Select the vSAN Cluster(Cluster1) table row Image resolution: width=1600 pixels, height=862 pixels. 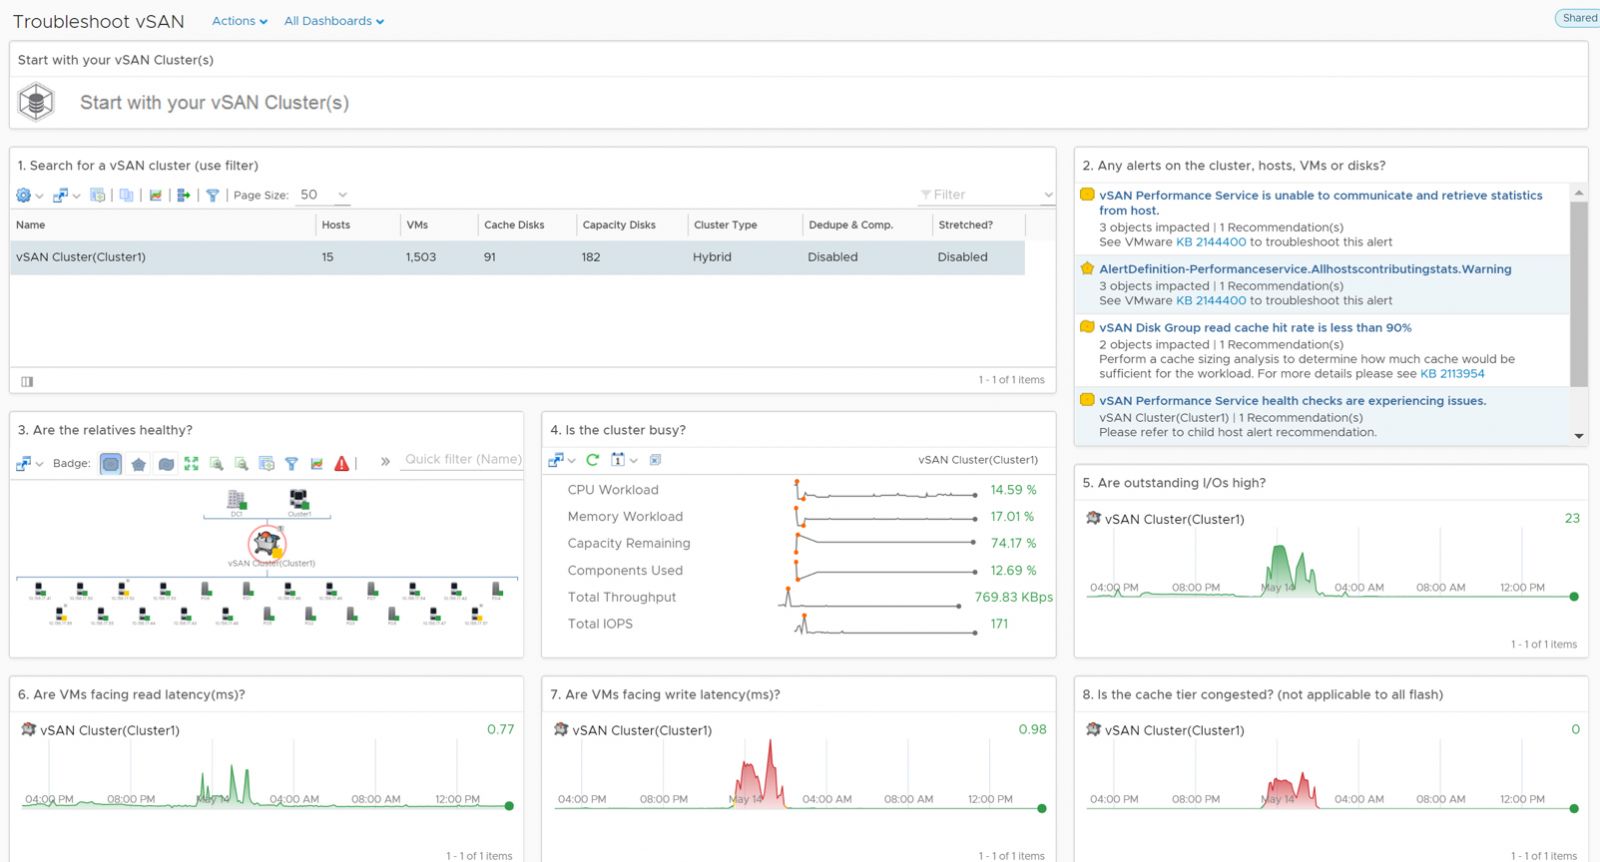click(517, 257)
